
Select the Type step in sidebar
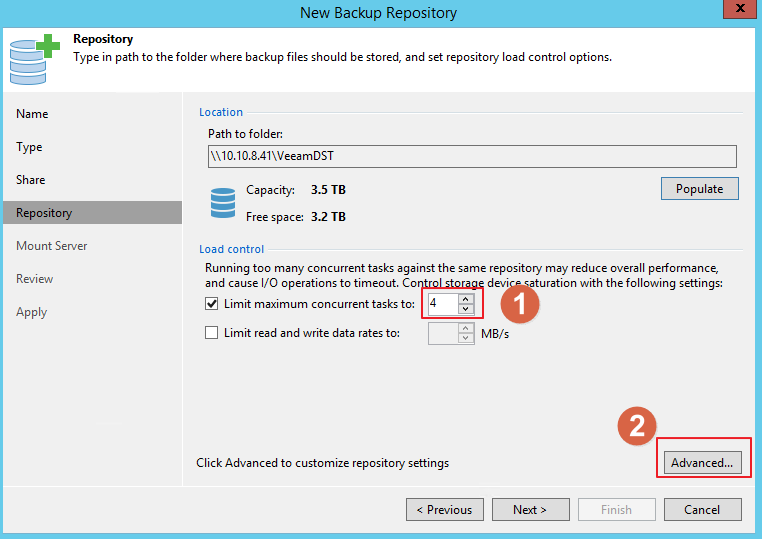29,147
